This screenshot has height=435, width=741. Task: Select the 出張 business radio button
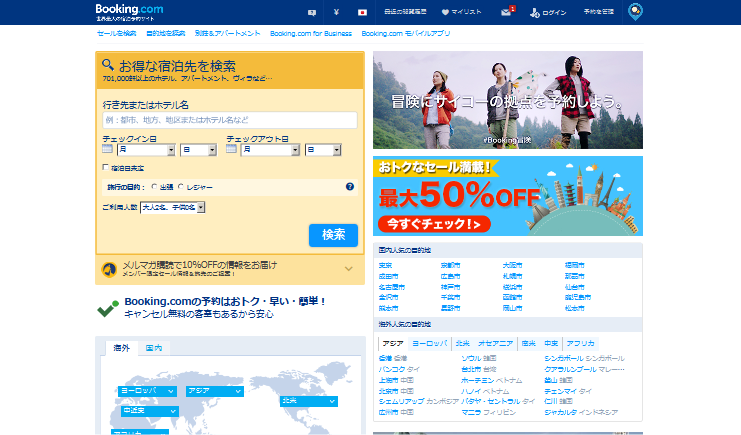pos(154,187)
